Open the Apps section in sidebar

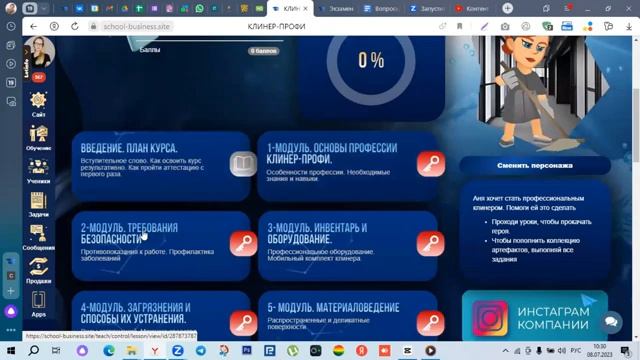(38, 304)
